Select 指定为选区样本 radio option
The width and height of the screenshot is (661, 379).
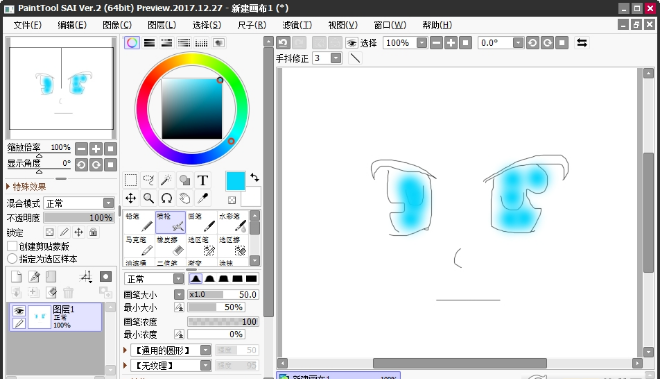point(12,258)
